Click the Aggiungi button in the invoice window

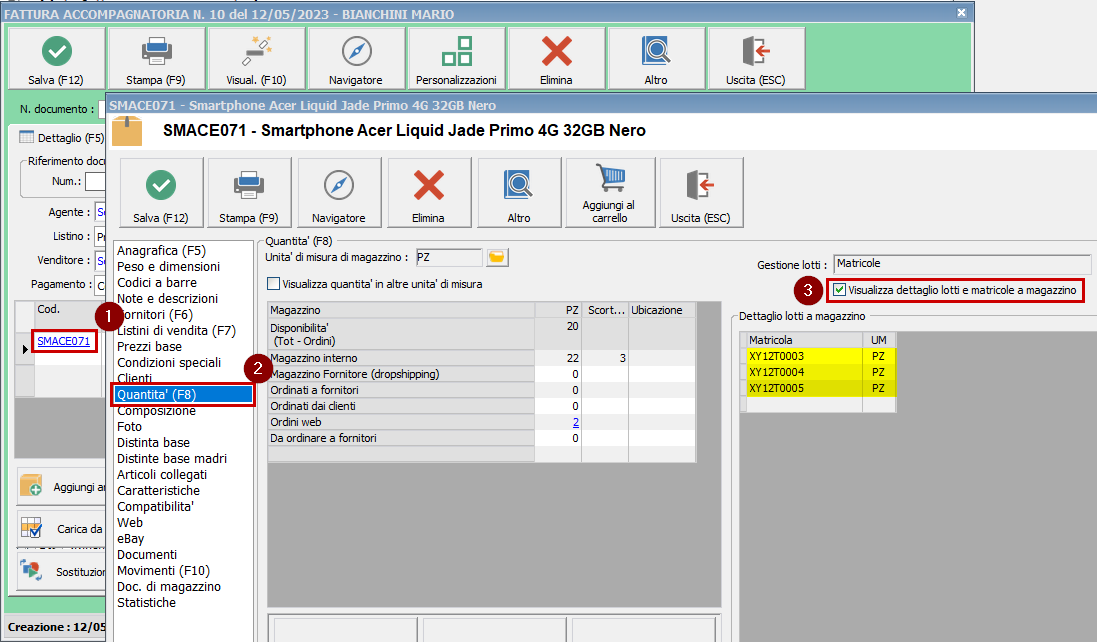62,486
